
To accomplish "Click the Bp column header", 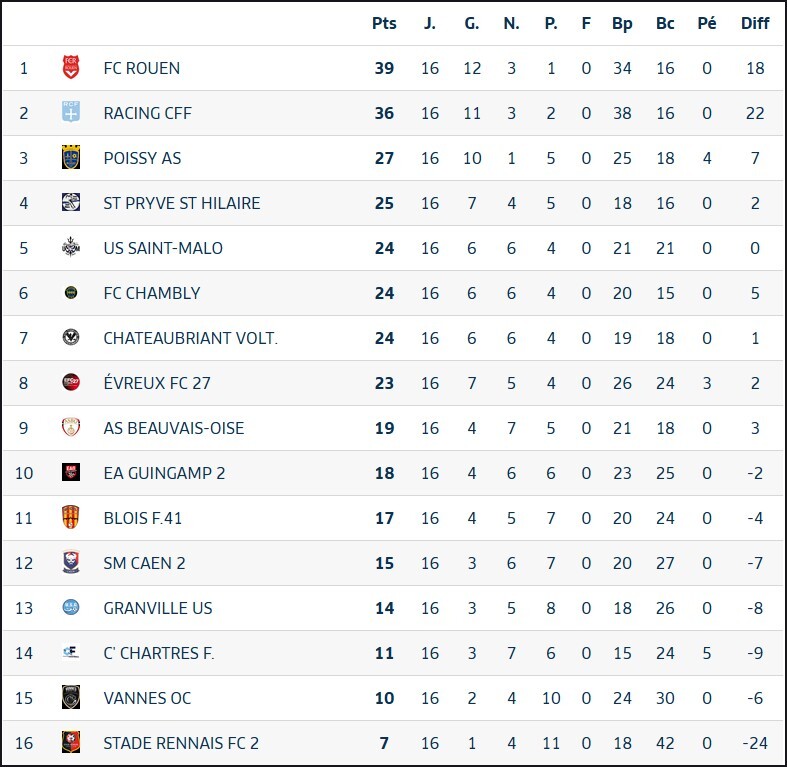I will click(622, 23).
